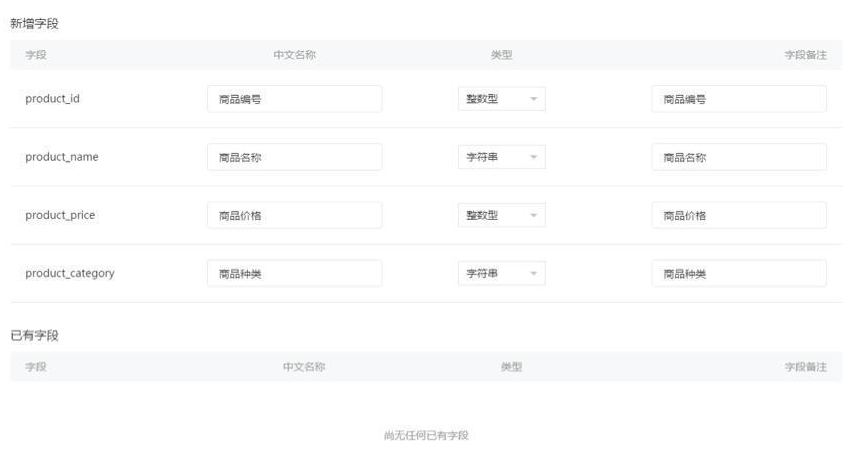This screenshot has width=859, height=460.
Task: Select the product_name field label
Action: coord(61,157)
